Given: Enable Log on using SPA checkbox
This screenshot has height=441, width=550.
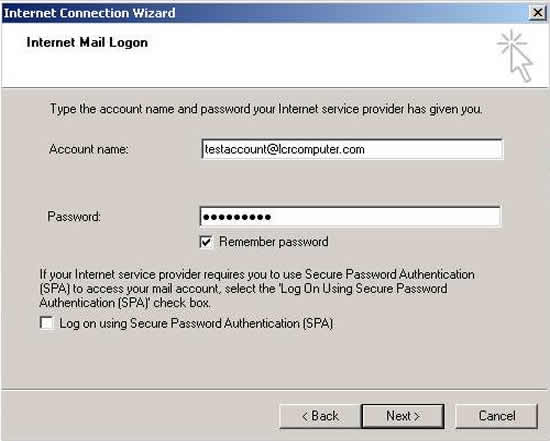Looking at the screenshot, I should (x=47, y=323).
